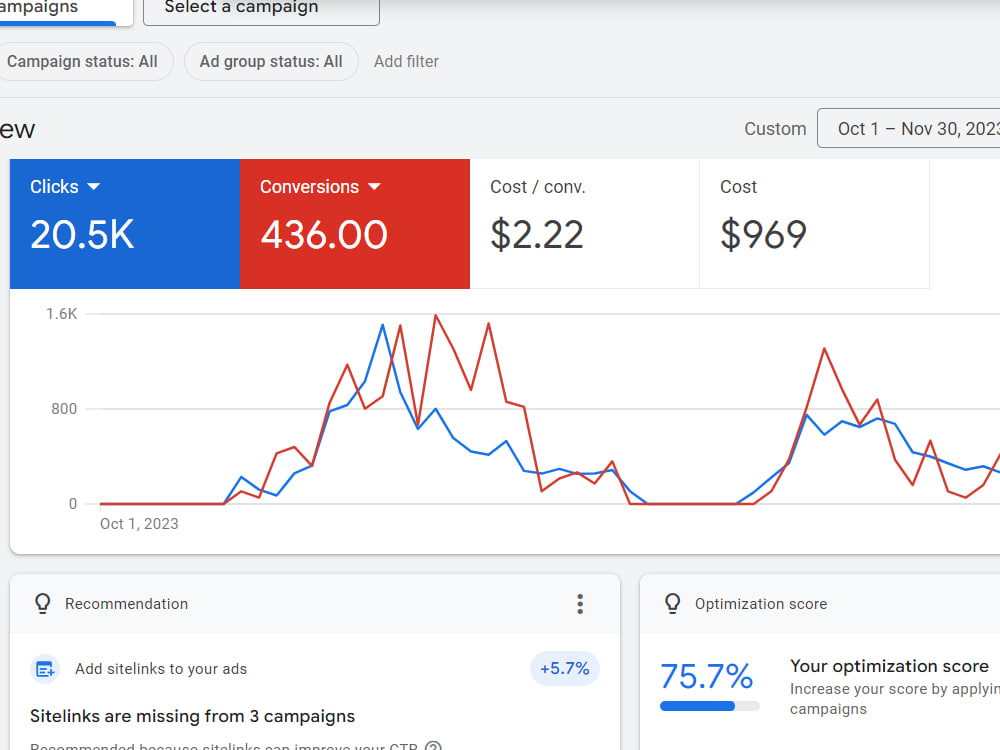Image resolution: width=1000 pixels, height=750 pixels.
Task: Click the sitelinks CTR help question icon
Action: pos(433,746)
